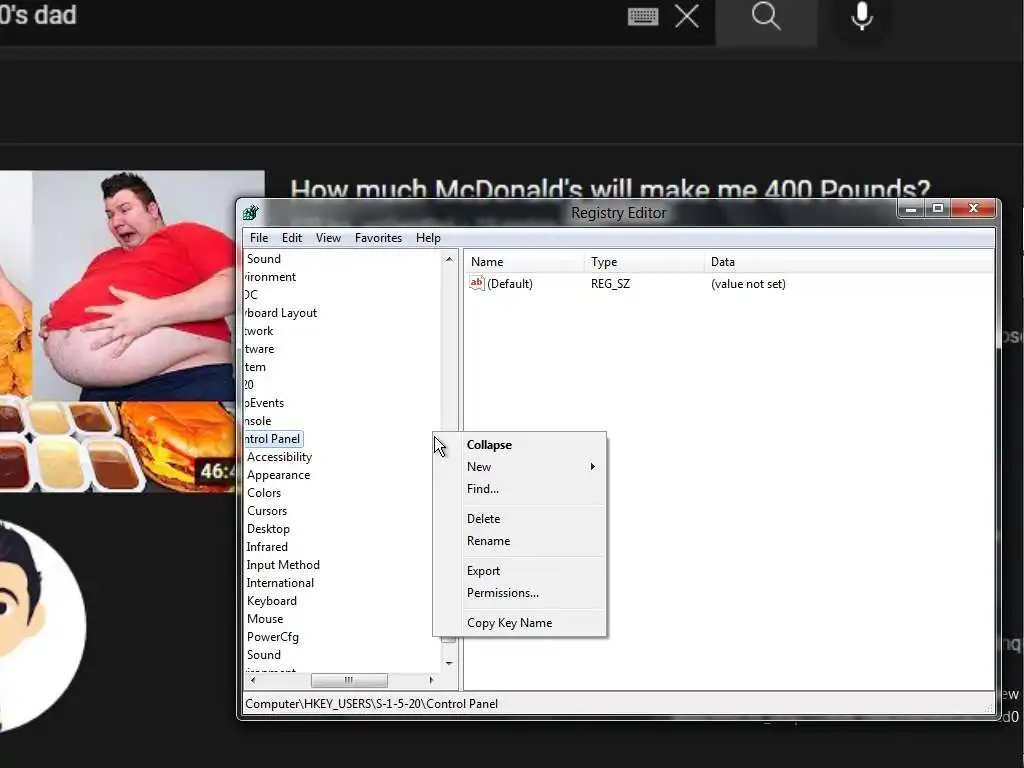Select the Sound key below PowerCfg
Screen dimensions: 1024x768
(x=263, y=654)
